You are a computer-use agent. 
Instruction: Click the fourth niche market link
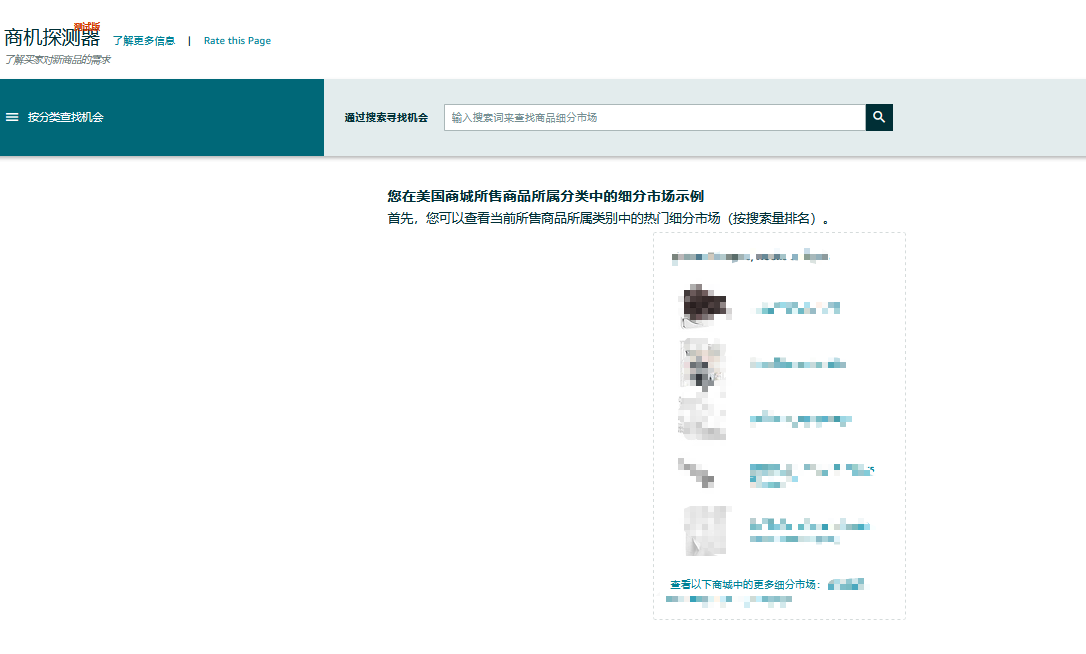[812, 475]
